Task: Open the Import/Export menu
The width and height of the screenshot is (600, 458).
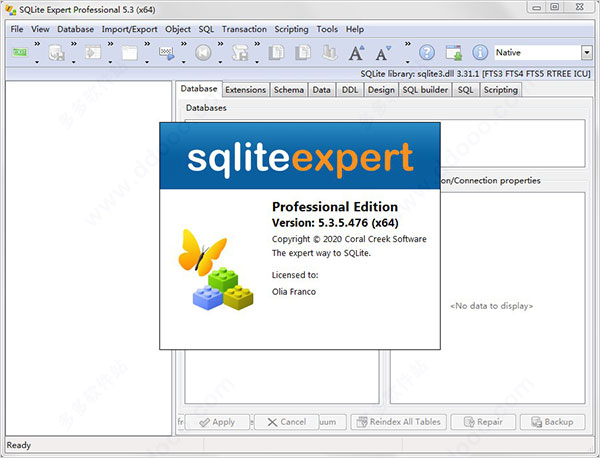Action: 129,29
